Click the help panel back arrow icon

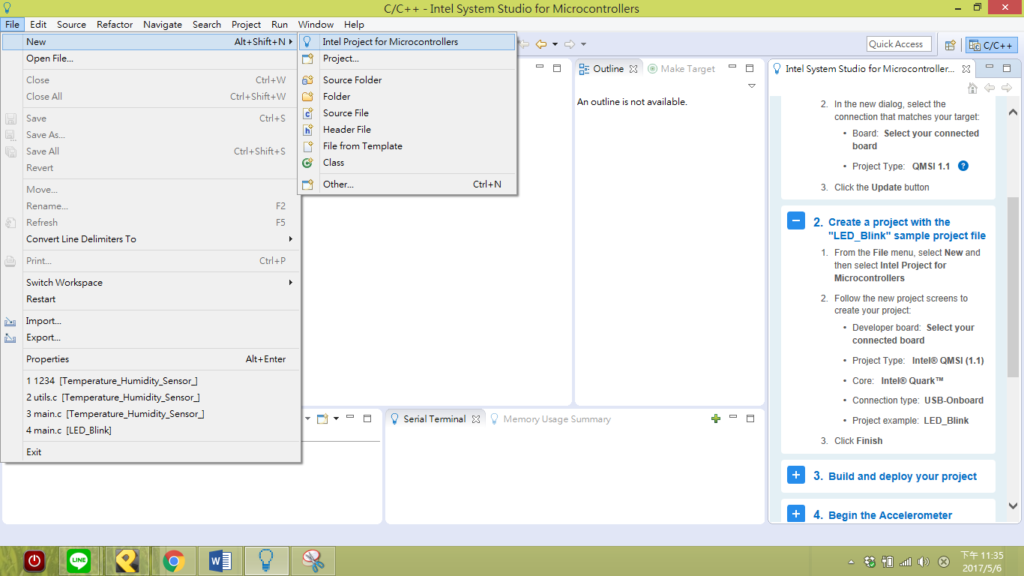[989, 88]
